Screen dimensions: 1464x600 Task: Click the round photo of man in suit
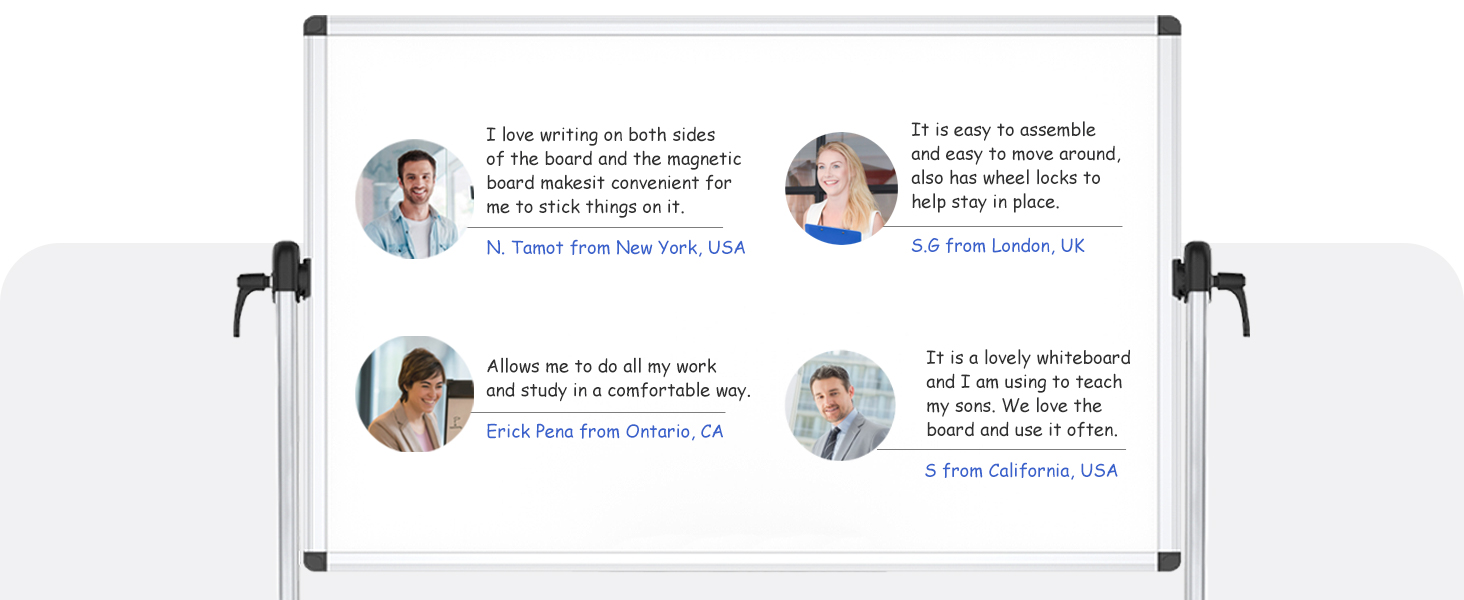[x=840, y=405]
